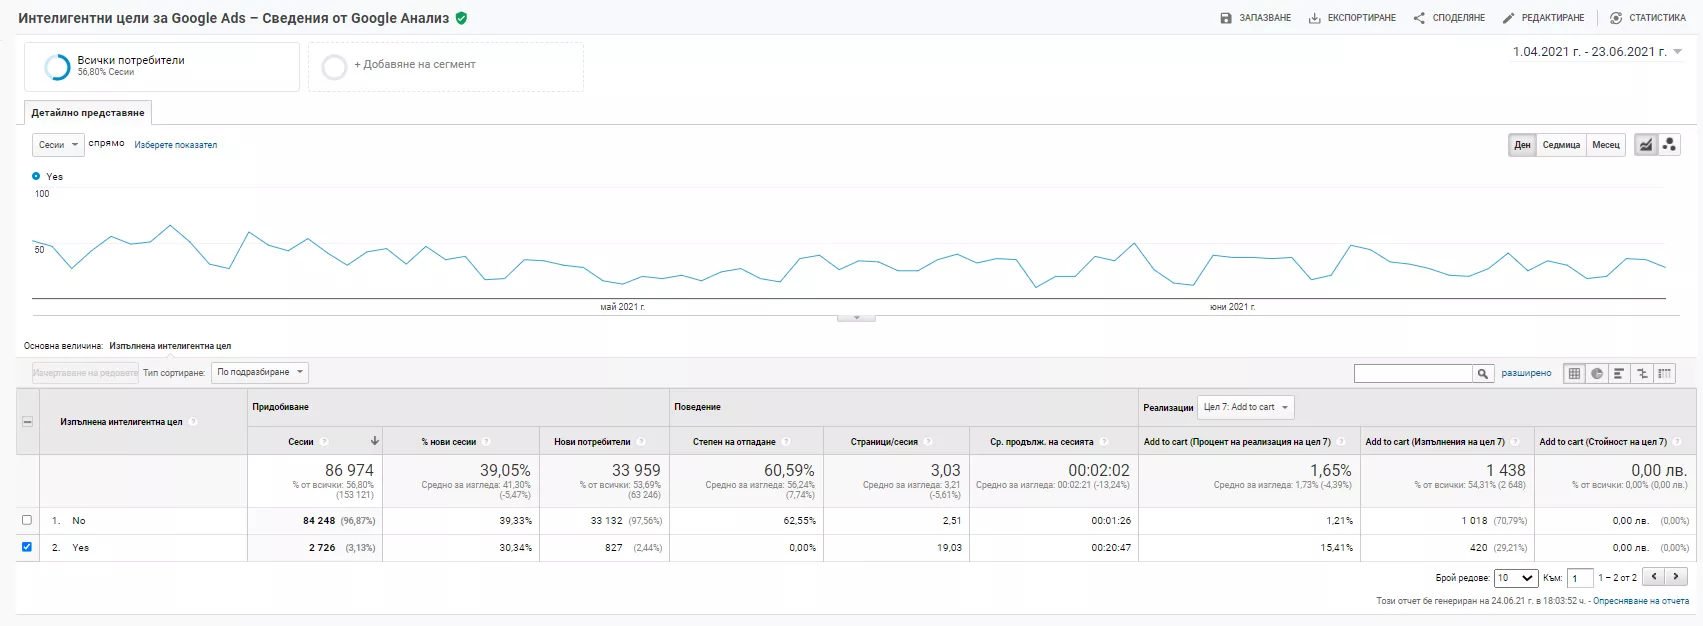Screen dimensions: 1703x626
Task: Select the performance bar view icon
Action: [1619, 373]
